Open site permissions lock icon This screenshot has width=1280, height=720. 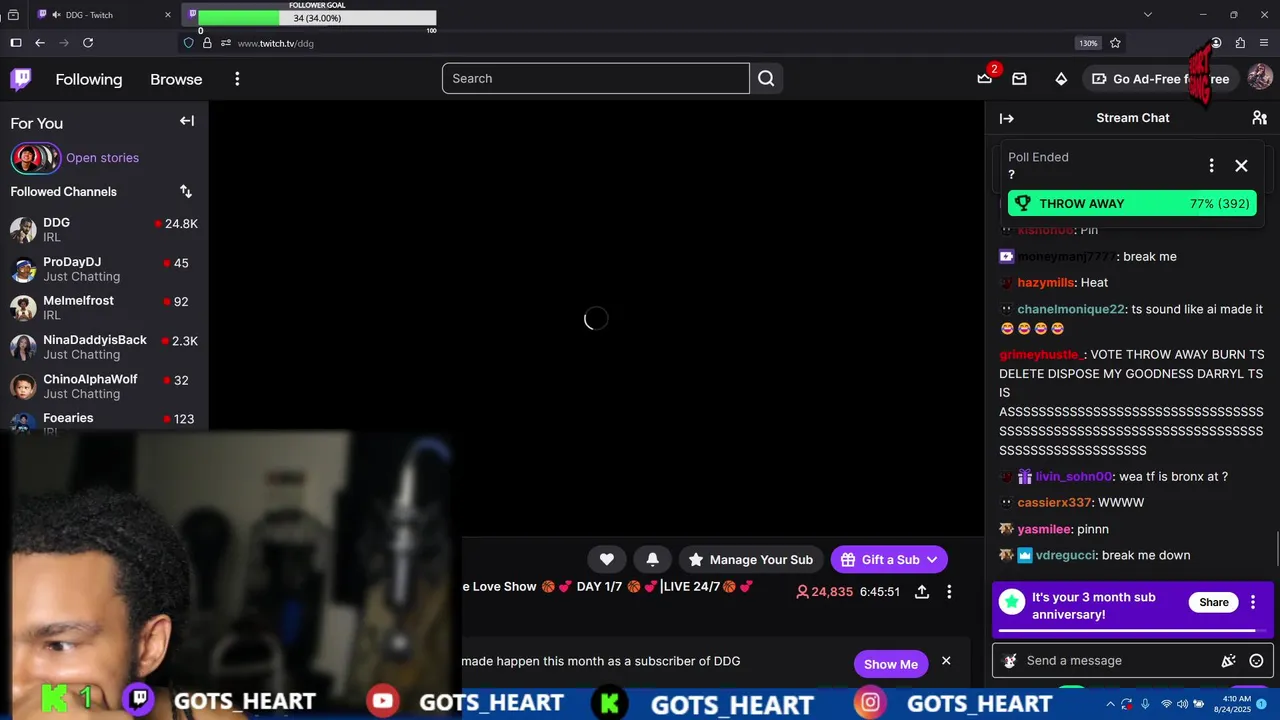pos(207,43)
